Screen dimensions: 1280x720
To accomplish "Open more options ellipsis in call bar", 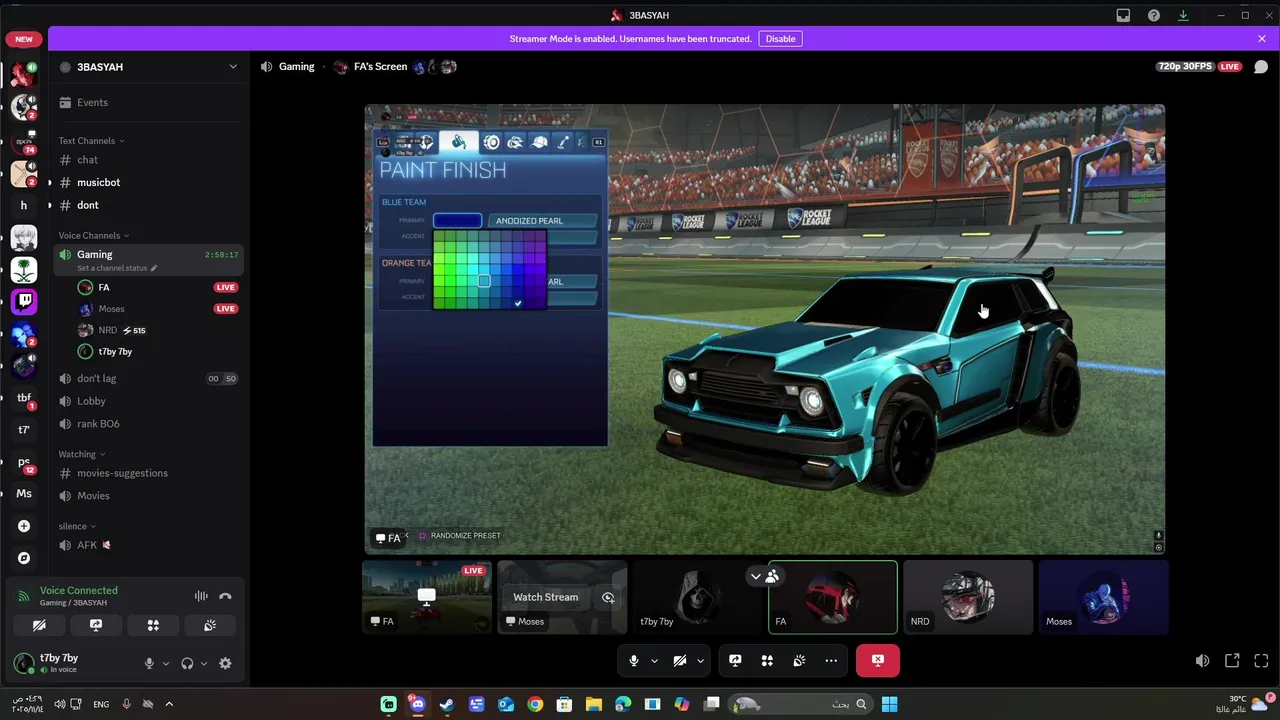I will click(831, 660).
